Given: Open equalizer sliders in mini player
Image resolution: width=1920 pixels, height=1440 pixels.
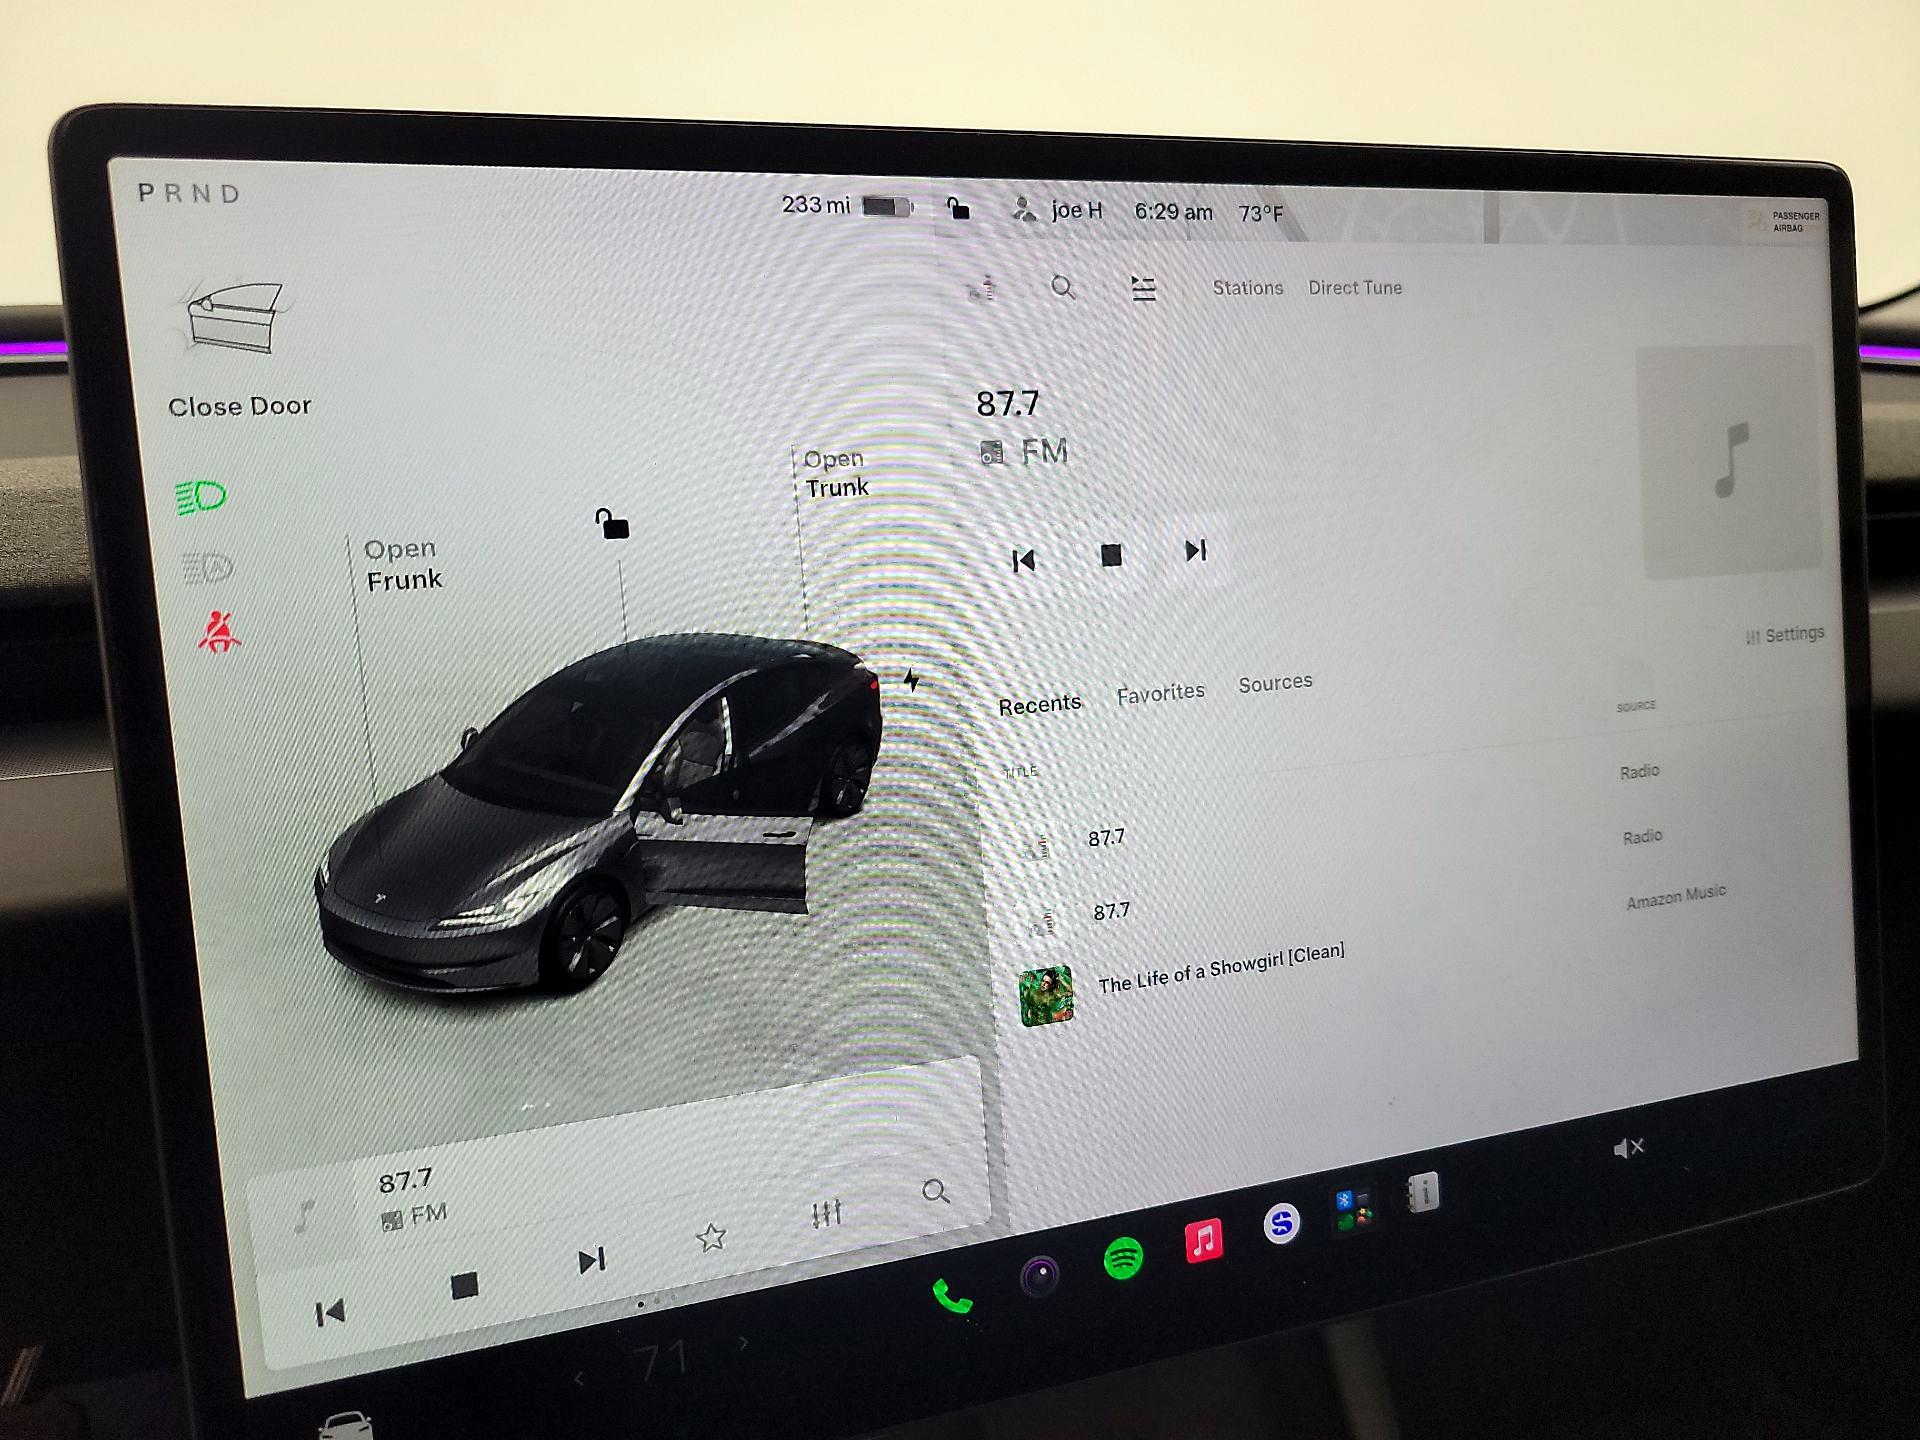Looking at the screenshot, I should click(826, 1213).
